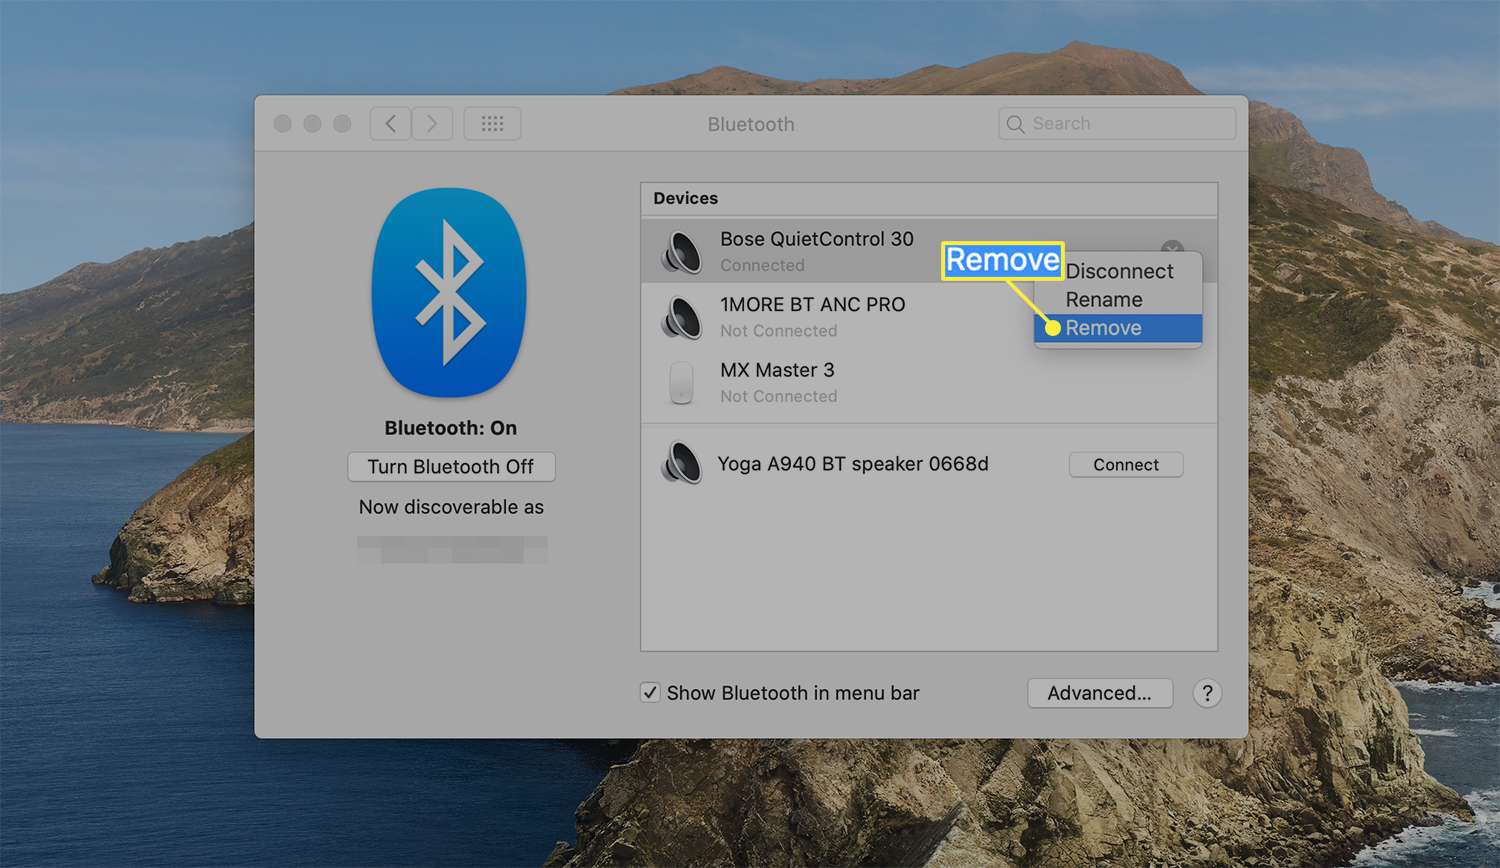Click into the Search input field
Screen dimensions: 1500x868
[1117, 124]
